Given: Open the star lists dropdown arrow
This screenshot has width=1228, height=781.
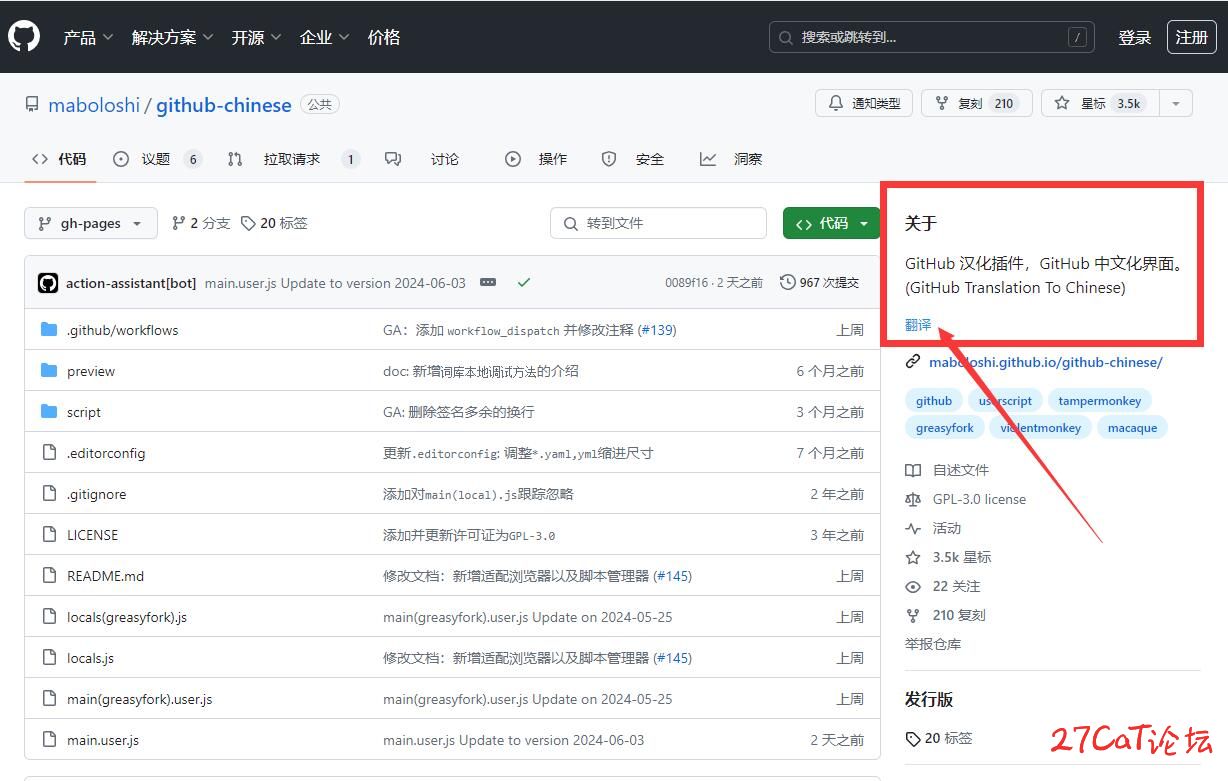Looking at the screenshot, I should (x=1176, y=103).
